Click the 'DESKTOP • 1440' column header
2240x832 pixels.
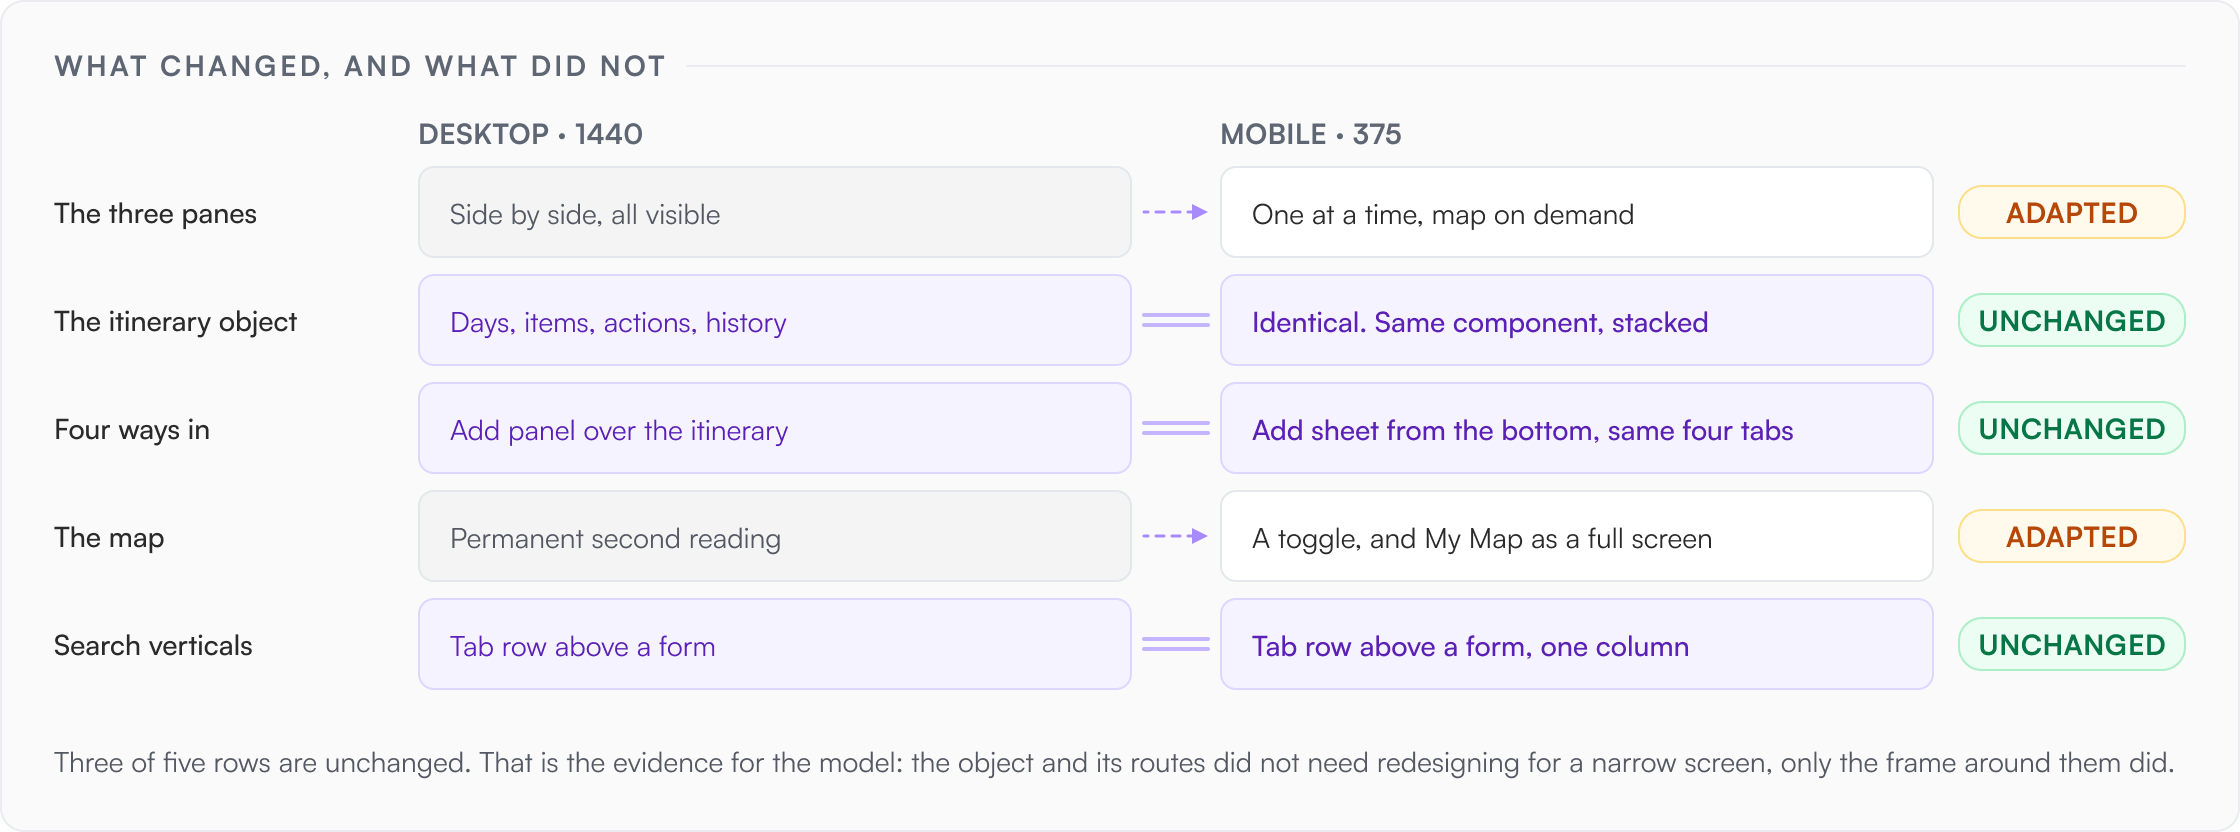point(530,134)
